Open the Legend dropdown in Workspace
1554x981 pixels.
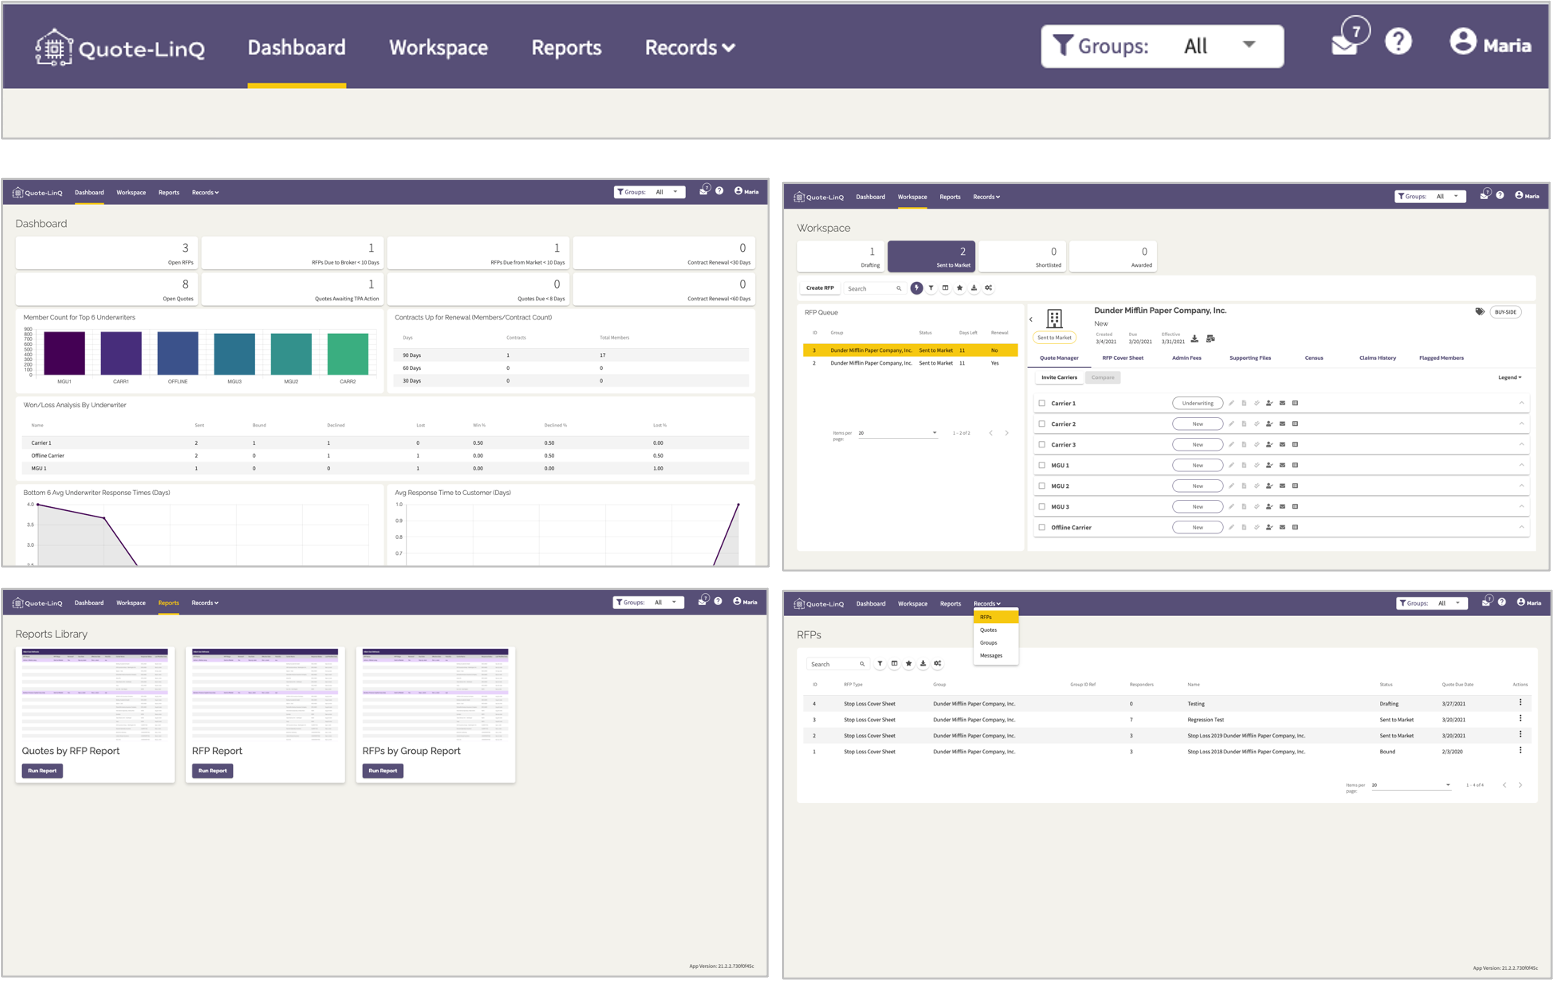(x=1509, y=378)
